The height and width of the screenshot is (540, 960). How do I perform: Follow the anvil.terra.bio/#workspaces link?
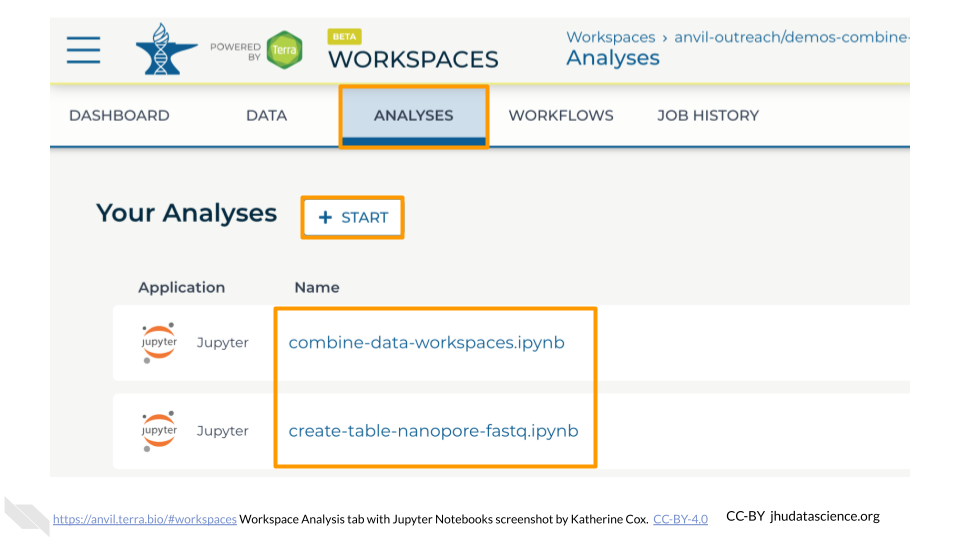click(144, 519)
